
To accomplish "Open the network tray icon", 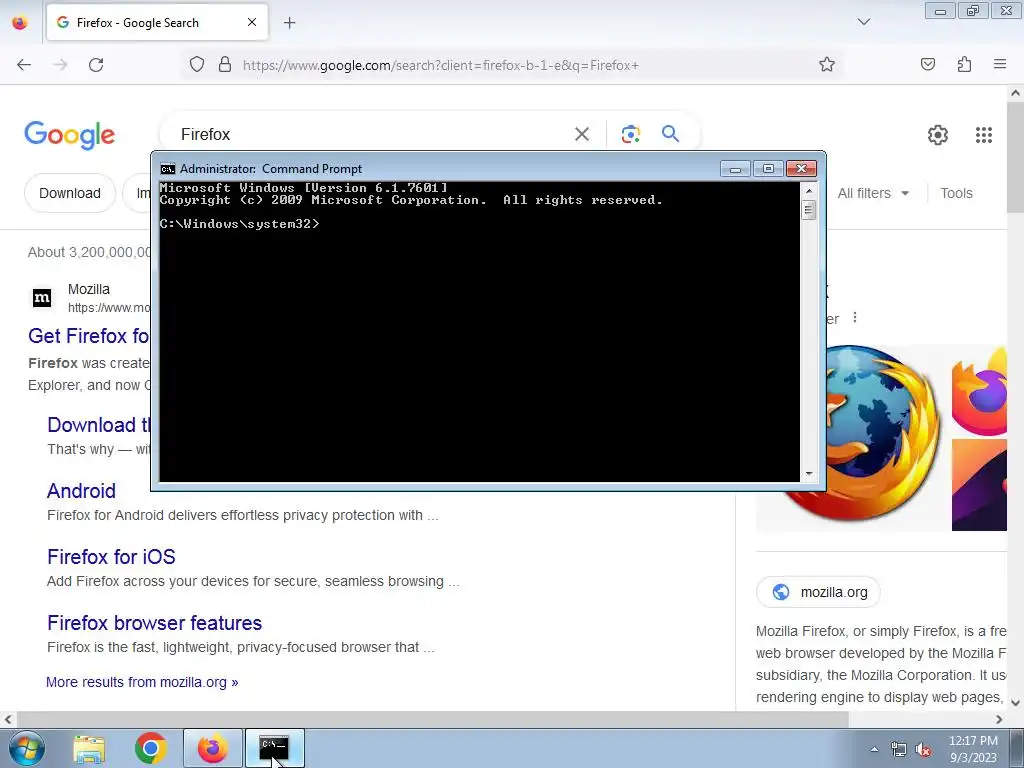I will 899,749.
